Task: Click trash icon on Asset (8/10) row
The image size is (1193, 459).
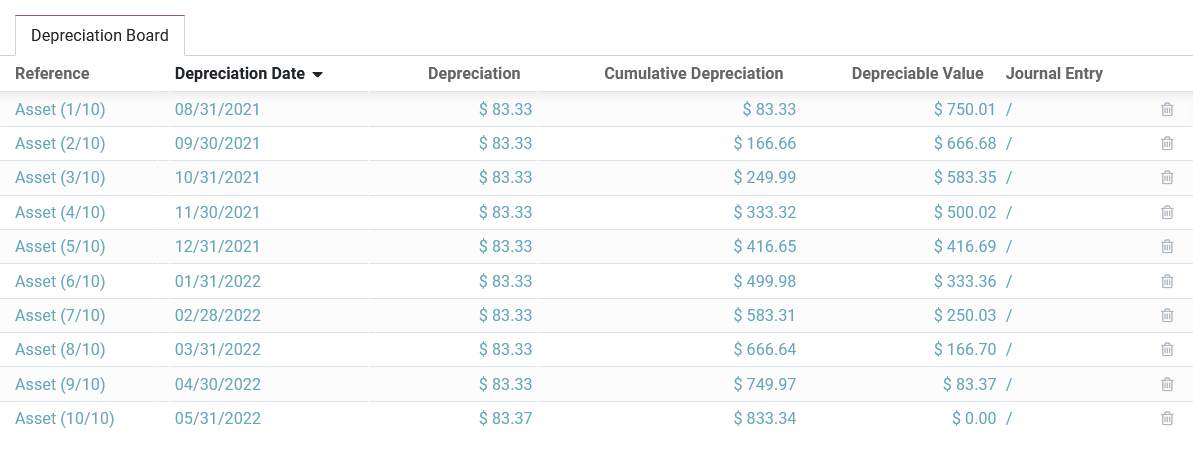Action: tap(1167, 349)
